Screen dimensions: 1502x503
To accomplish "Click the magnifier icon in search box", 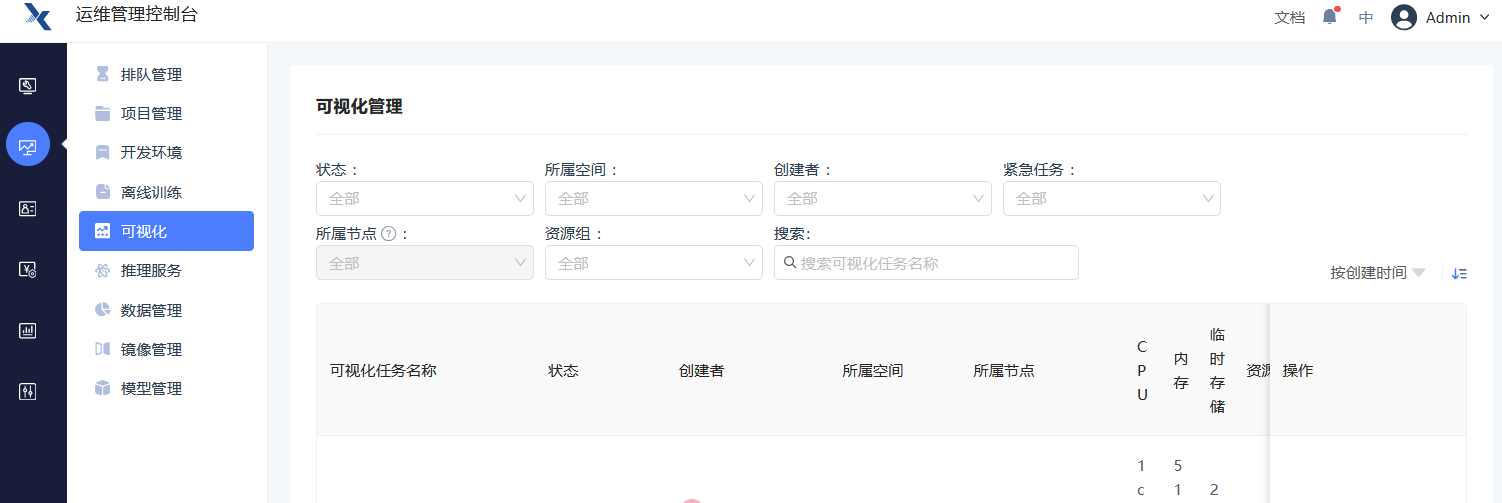I will (790, 263).
